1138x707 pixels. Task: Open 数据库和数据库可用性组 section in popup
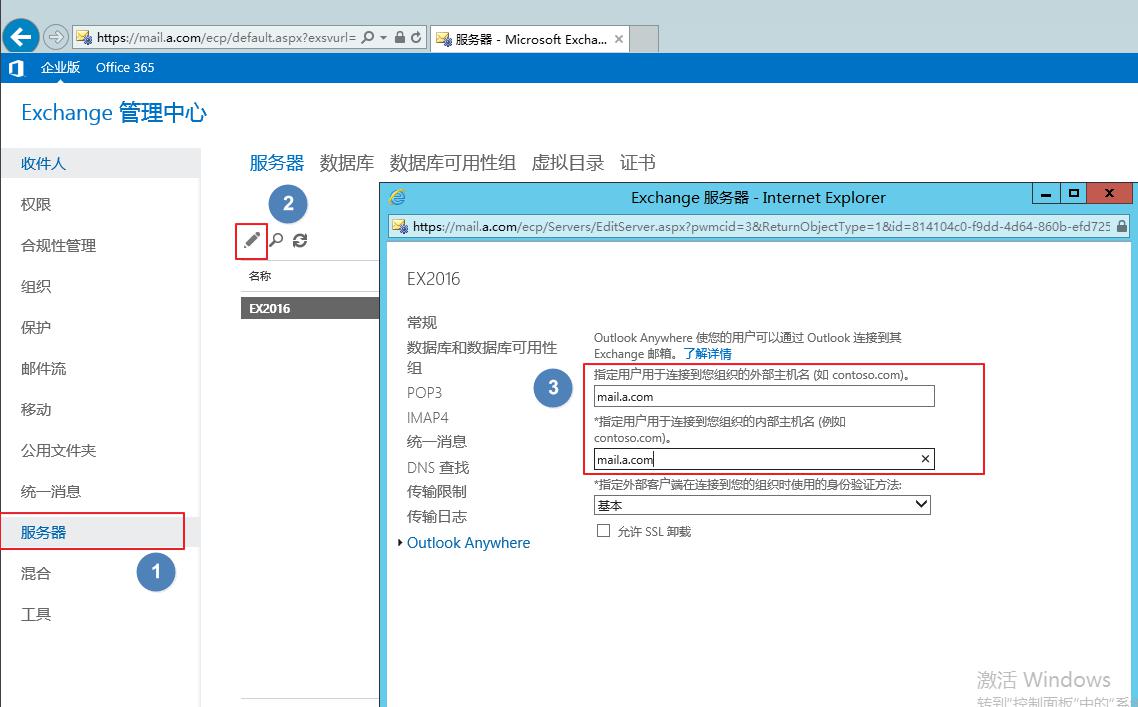[482, 357]
